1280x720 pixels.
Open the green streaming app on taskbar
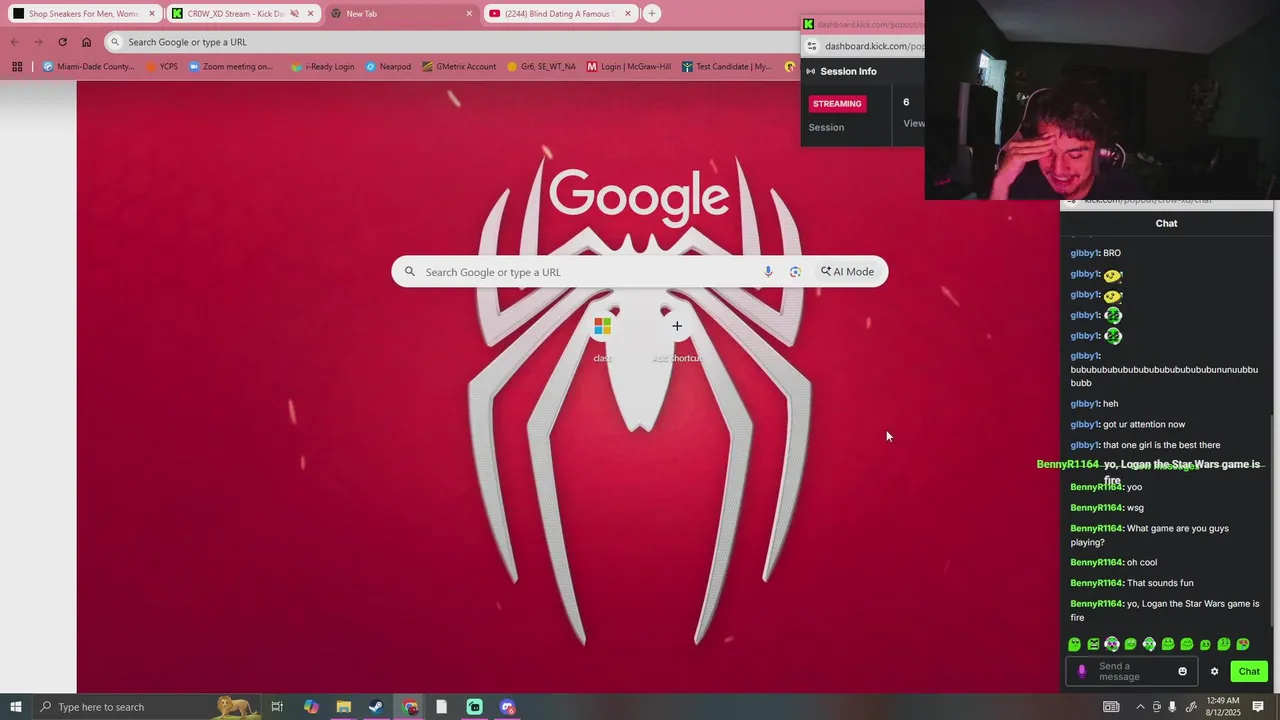pos(475,707)
